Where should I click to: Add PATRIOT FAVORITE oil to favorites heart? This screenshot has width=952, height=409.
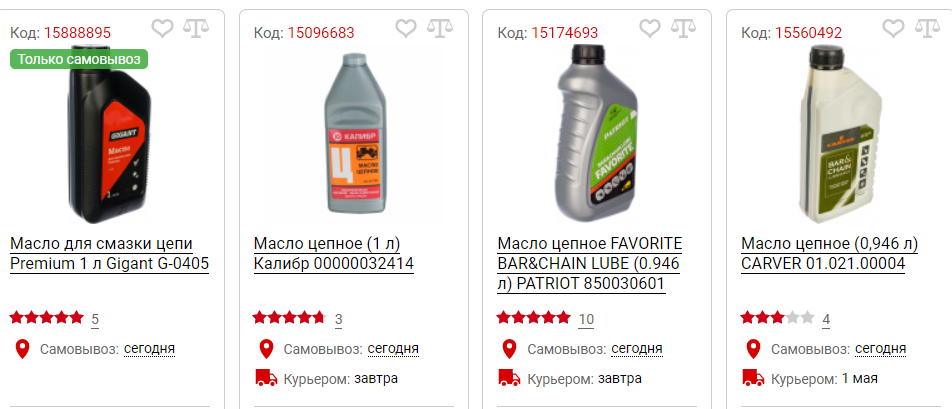tap(650, 28)
